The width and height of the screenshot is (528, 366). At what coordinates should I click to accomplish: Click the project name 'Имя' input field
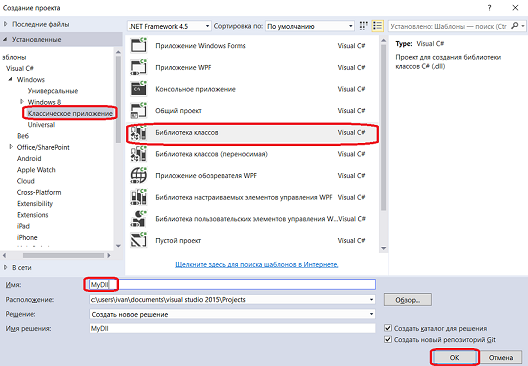(232, 285)
